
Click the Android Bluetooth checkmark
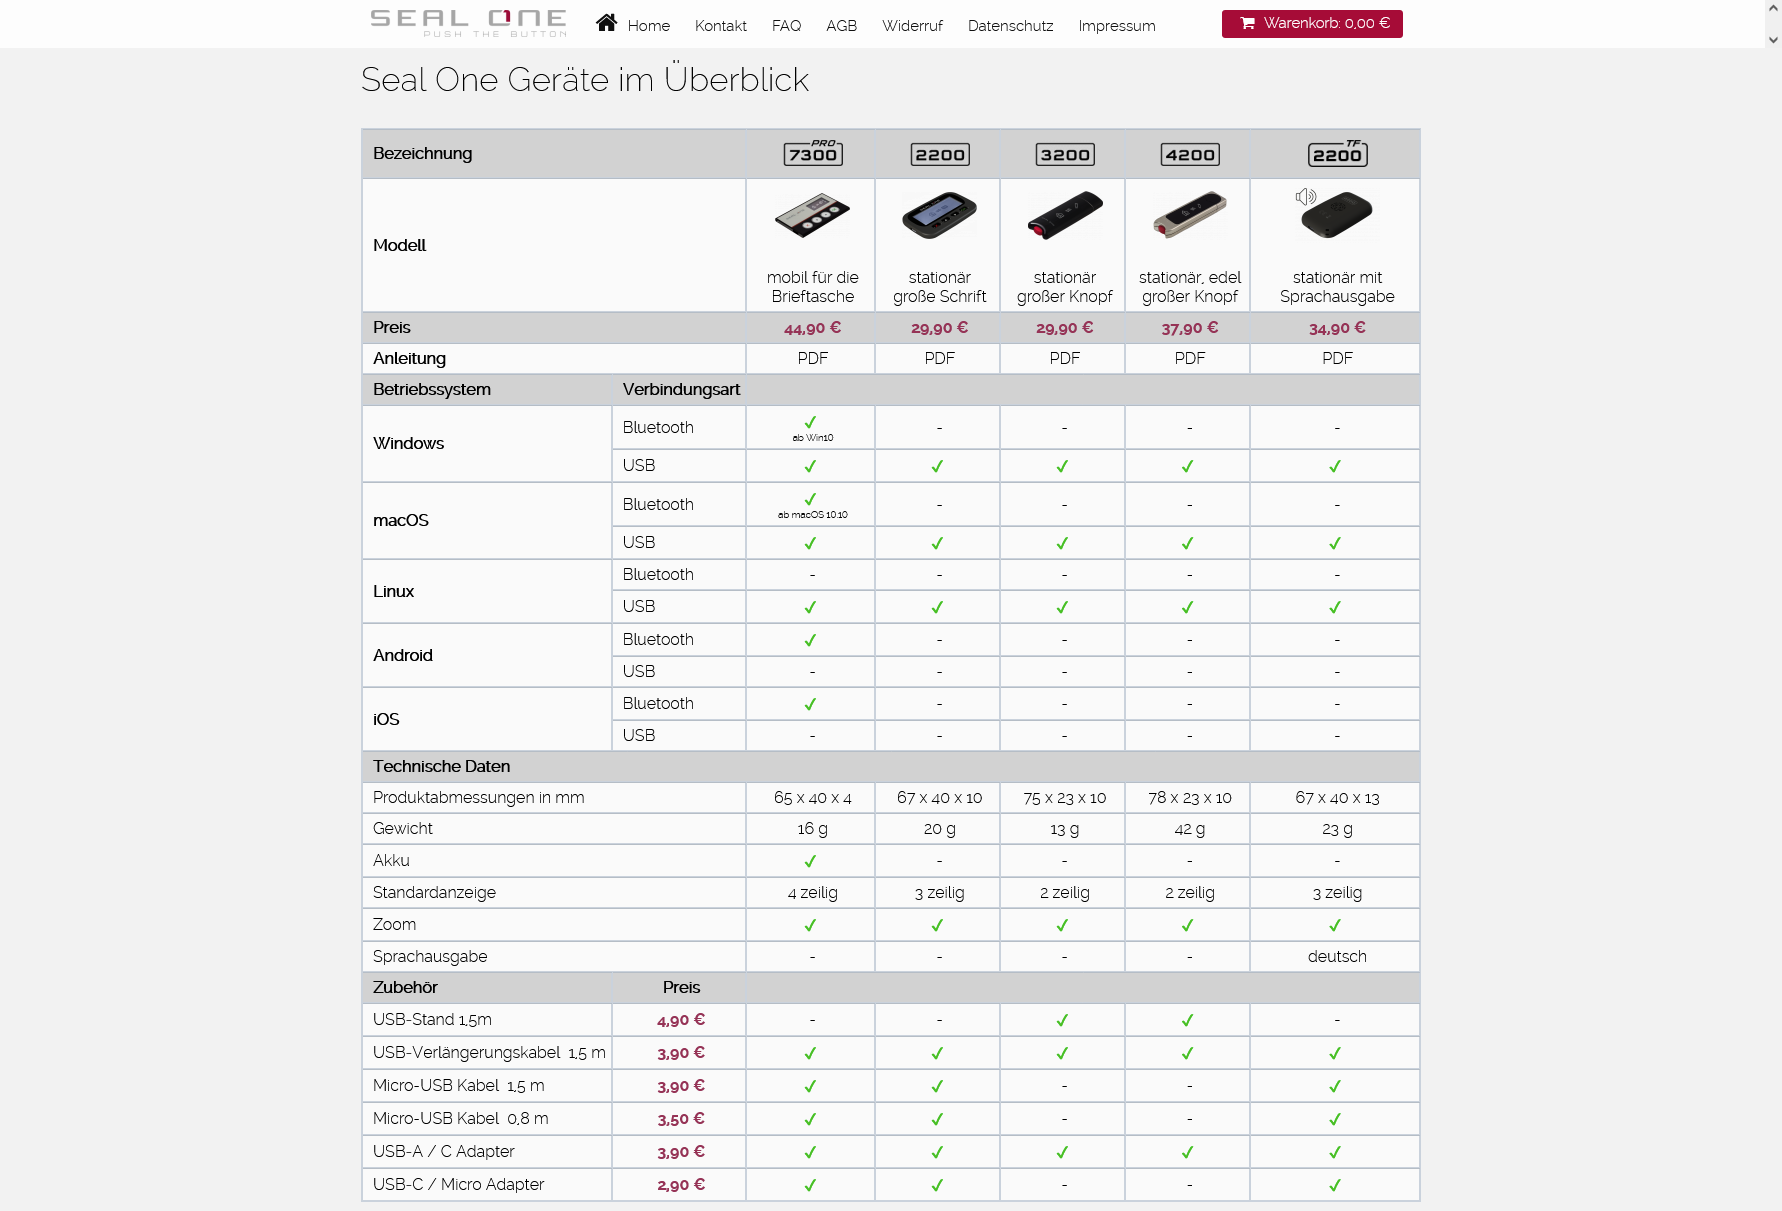pos(810,640)
